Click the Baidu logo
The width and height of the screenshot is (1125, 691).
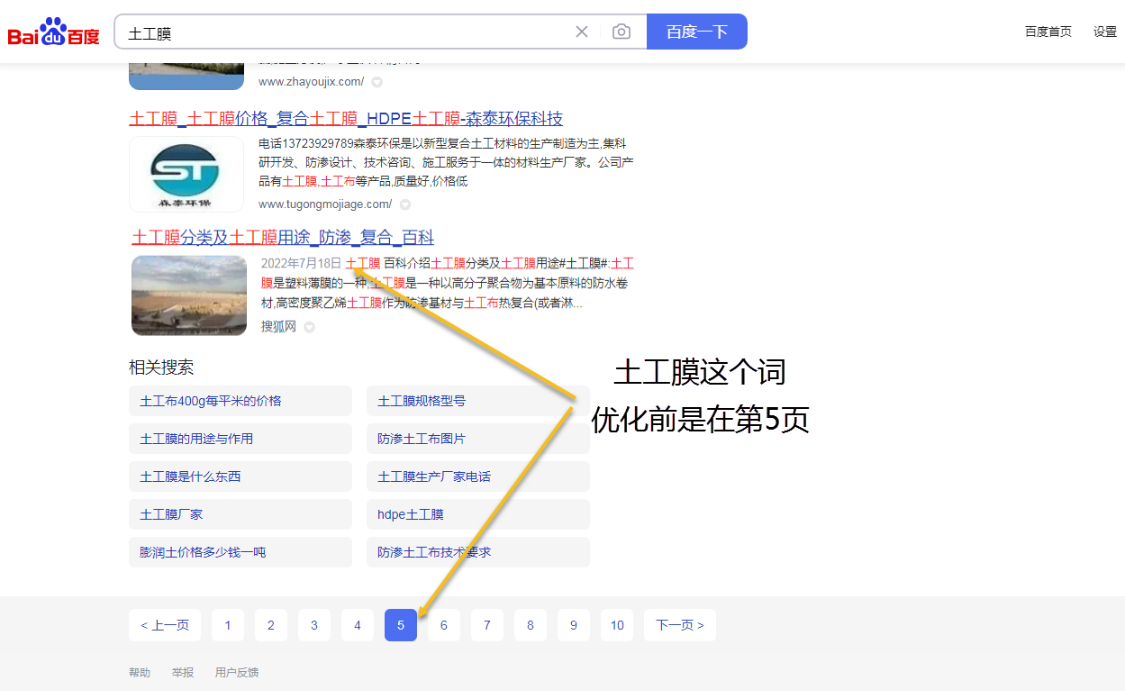pyautogui.click(x=54, y=32)
